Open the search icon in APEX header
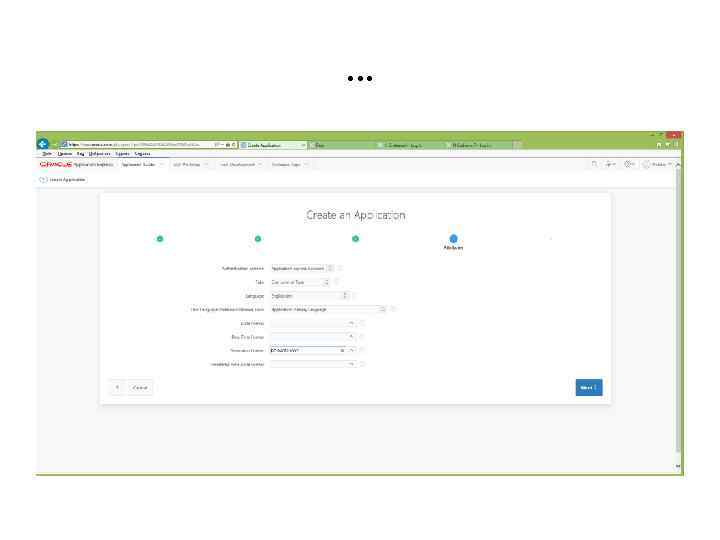Image resolution: width=720 pixels, height=540 pixels. click(594, 164)
